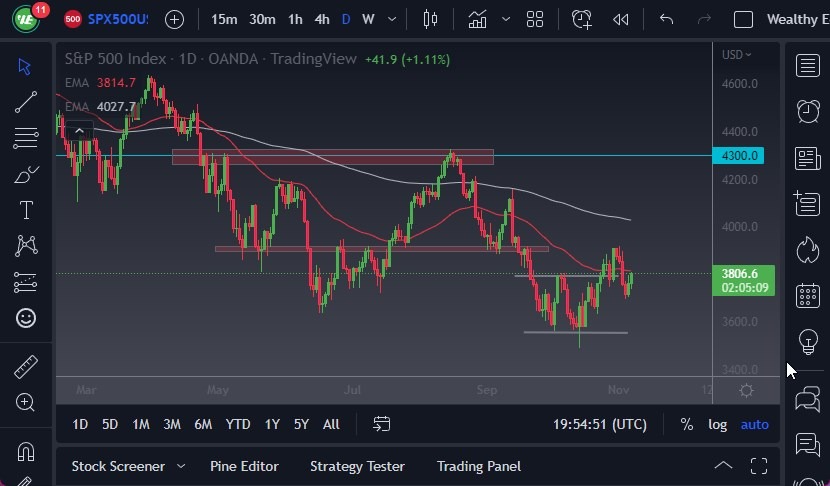The width and height of the screenshot is (830, 486).
Task: Switch to the Strategy Tester tab
Action: click(357, 466)
